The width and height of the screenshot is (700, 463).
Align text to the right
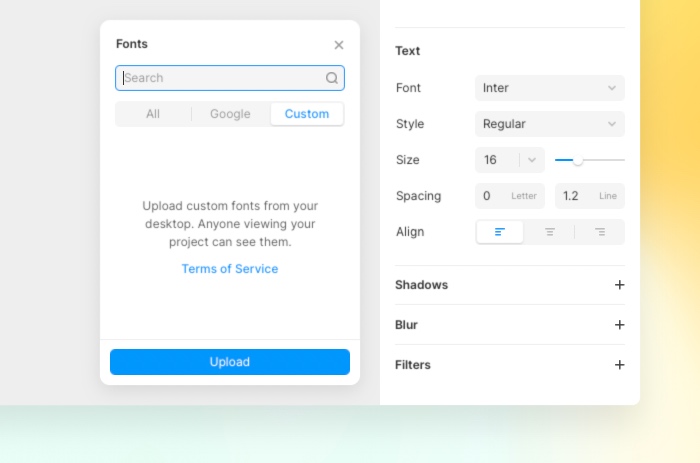600,232
